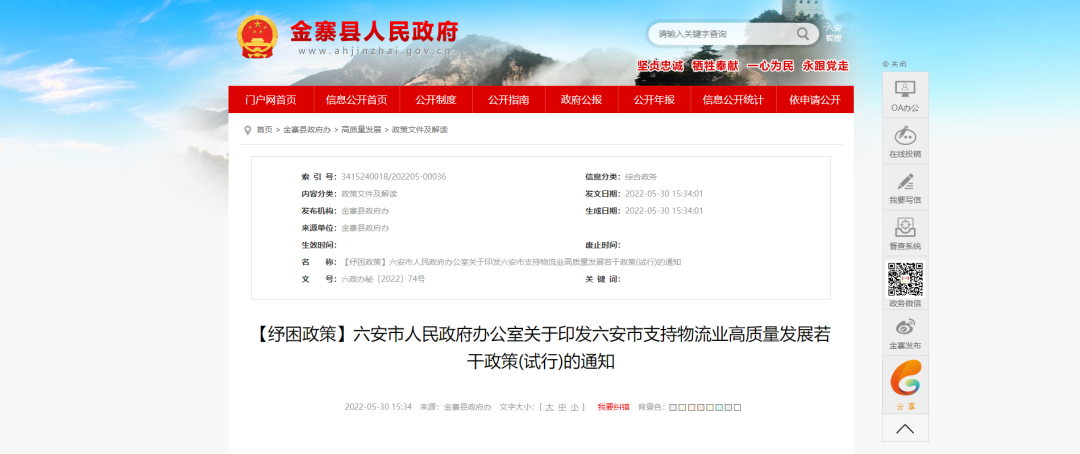The width and height of the screenshot is (1080, 454).
Task: Go to 金寨县政府办 breadcrumb link
Action: 307,130
